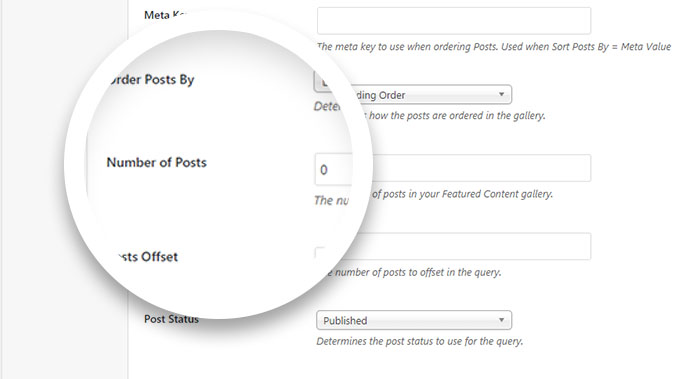Click the 'Order Posts By' label
Screen dimensions: 686x379
click(150, 80)
